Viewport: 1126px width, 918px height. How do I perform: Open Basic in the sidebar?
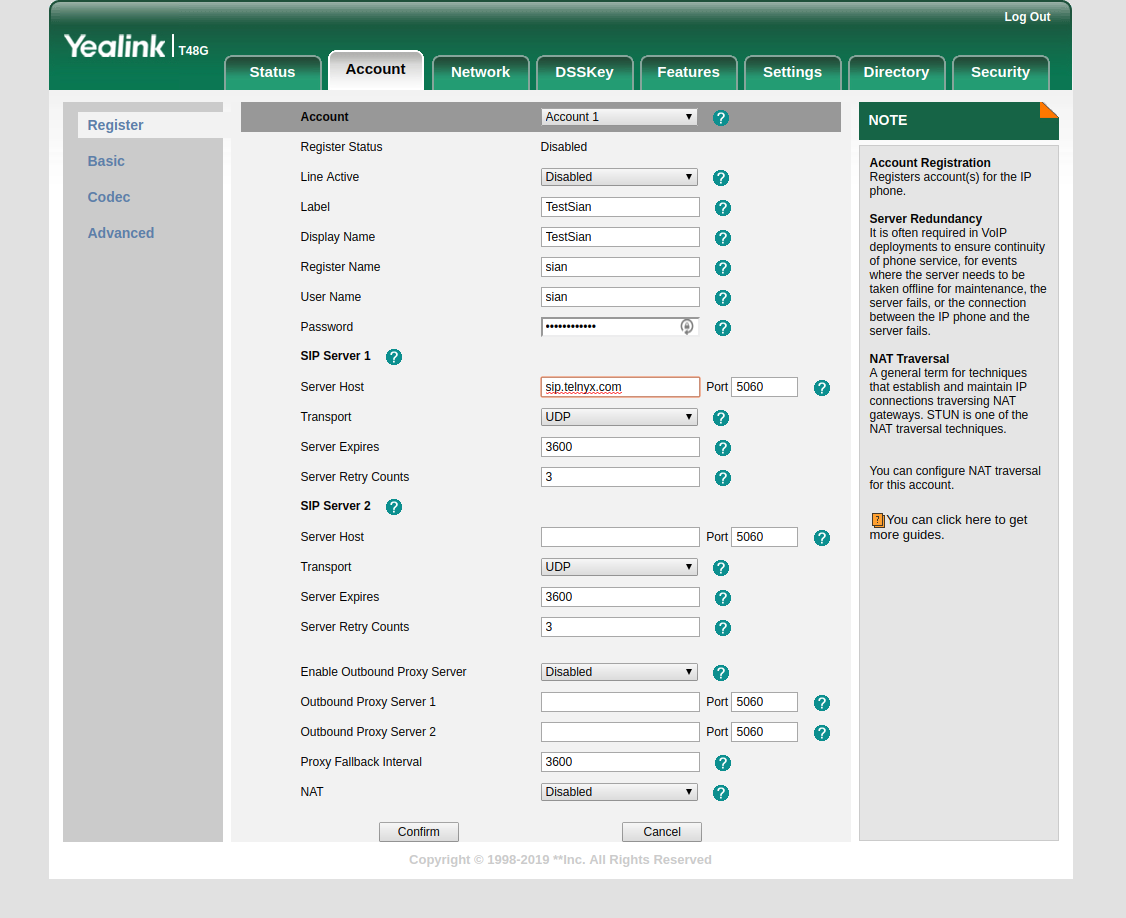[x=106, y=161]
